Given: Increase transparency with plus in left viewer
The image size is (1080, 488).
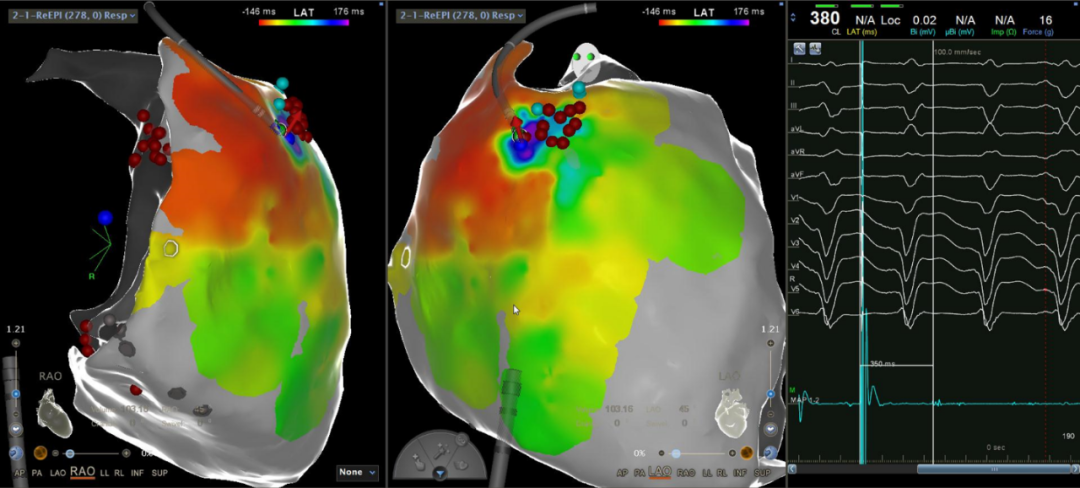Looking at the screenshot, I should [x=126, y=453].
